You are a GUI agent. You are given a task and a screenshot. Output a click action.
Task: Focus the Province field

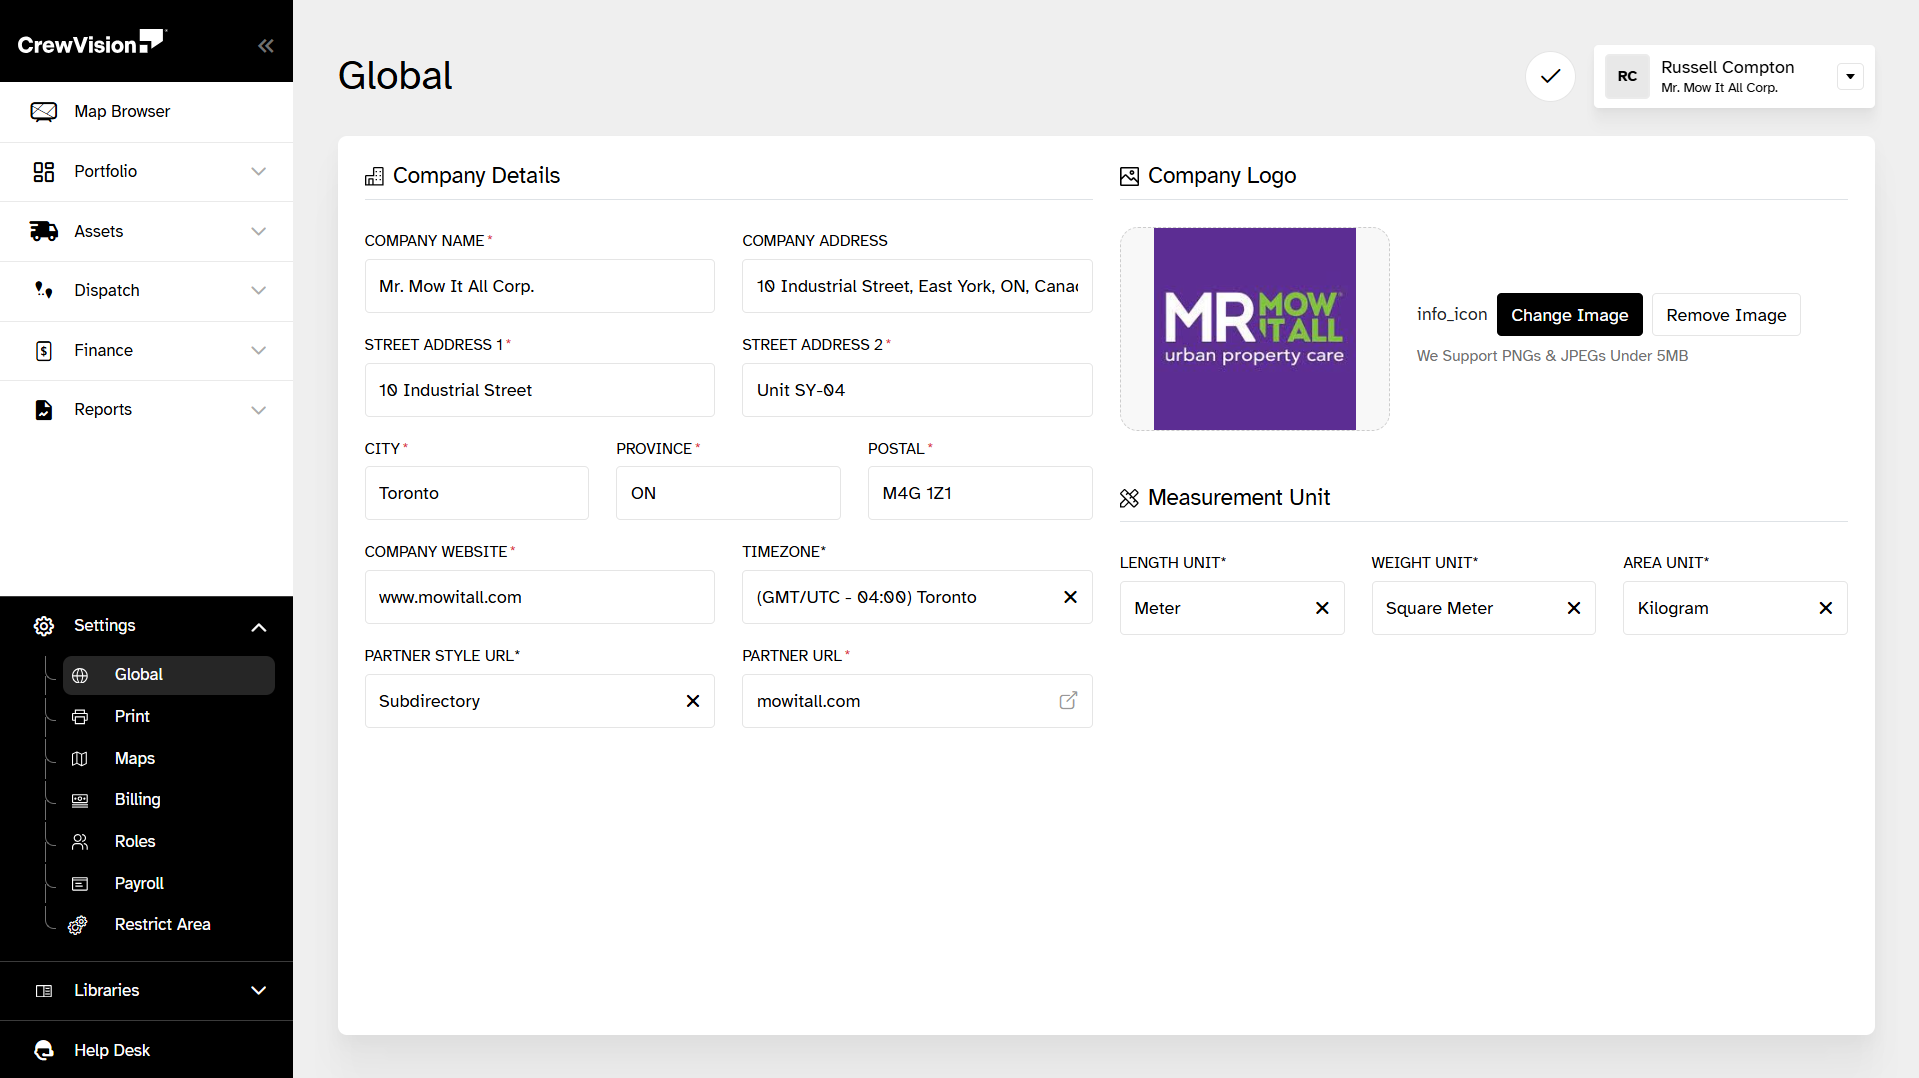pyautogui.click(x=728, y=493)
